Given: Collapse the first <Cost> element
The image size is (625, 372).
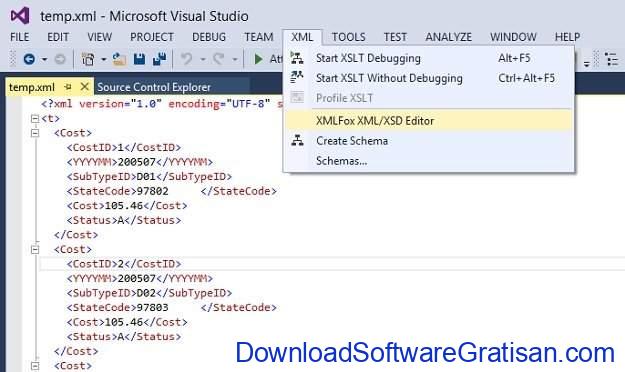Looking at the screenshot, I should (35, 133).
